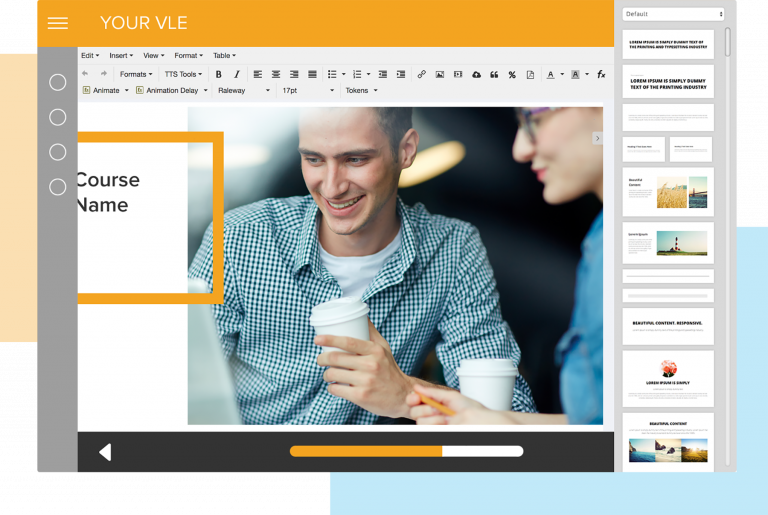768x515 pixels.
Task: Open the hamburger menu in the header
Action: [x=58, y=23]
